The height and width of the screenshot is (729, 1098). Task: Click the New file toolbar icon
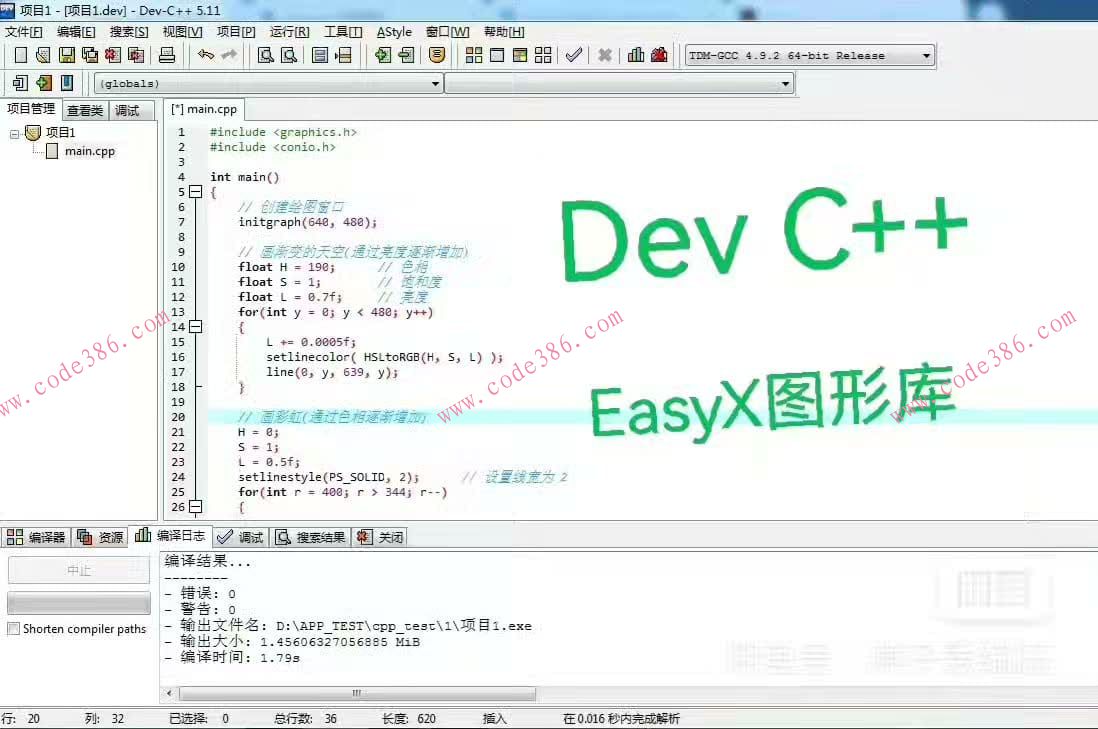[x=21, y=55]
